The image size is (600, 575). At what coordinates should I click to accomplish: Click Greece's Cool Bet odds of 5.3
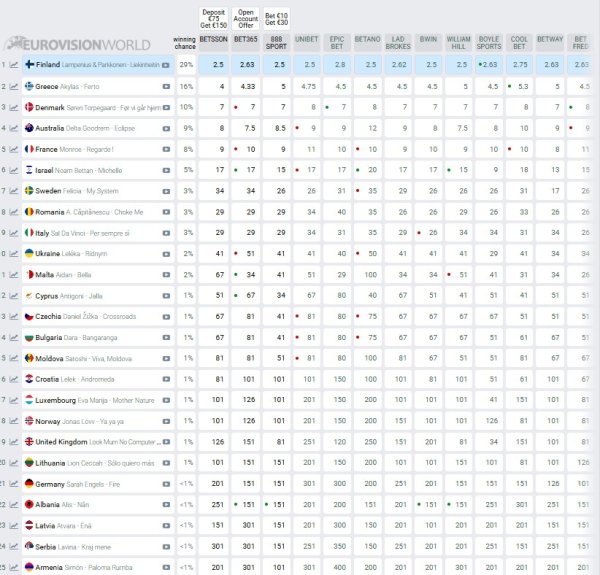[519, 86]
